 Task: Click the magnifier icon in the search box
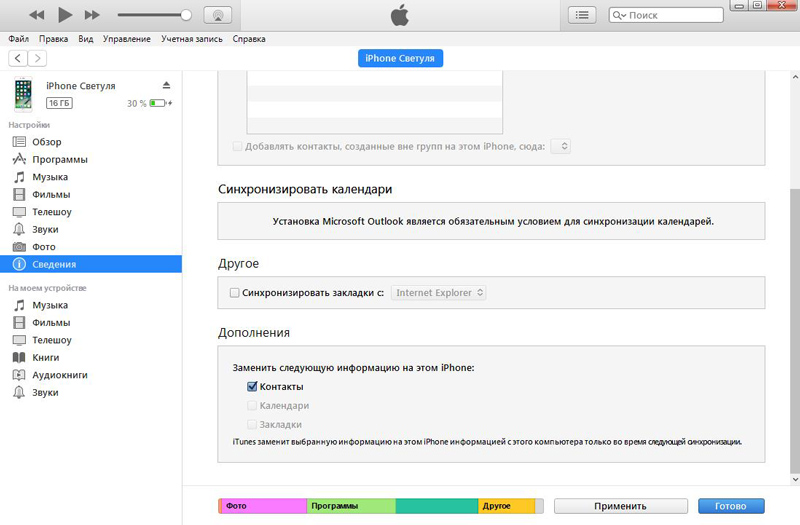point(619,15)
